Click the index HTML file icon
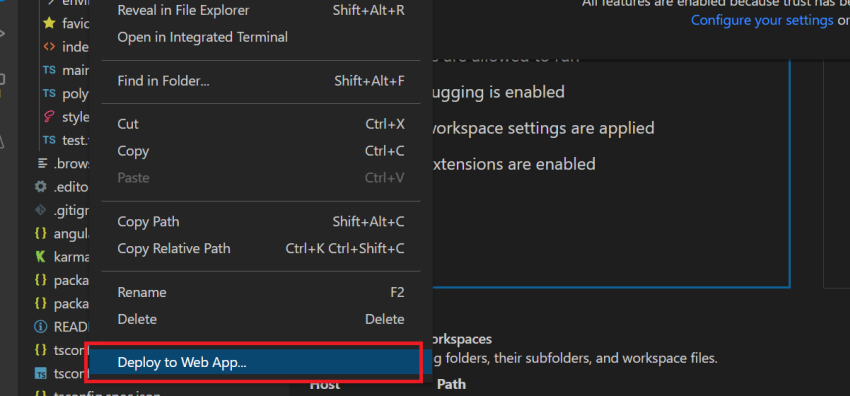Screen dimensions: 850x396 pyautogui.click(x=49, y=47)
